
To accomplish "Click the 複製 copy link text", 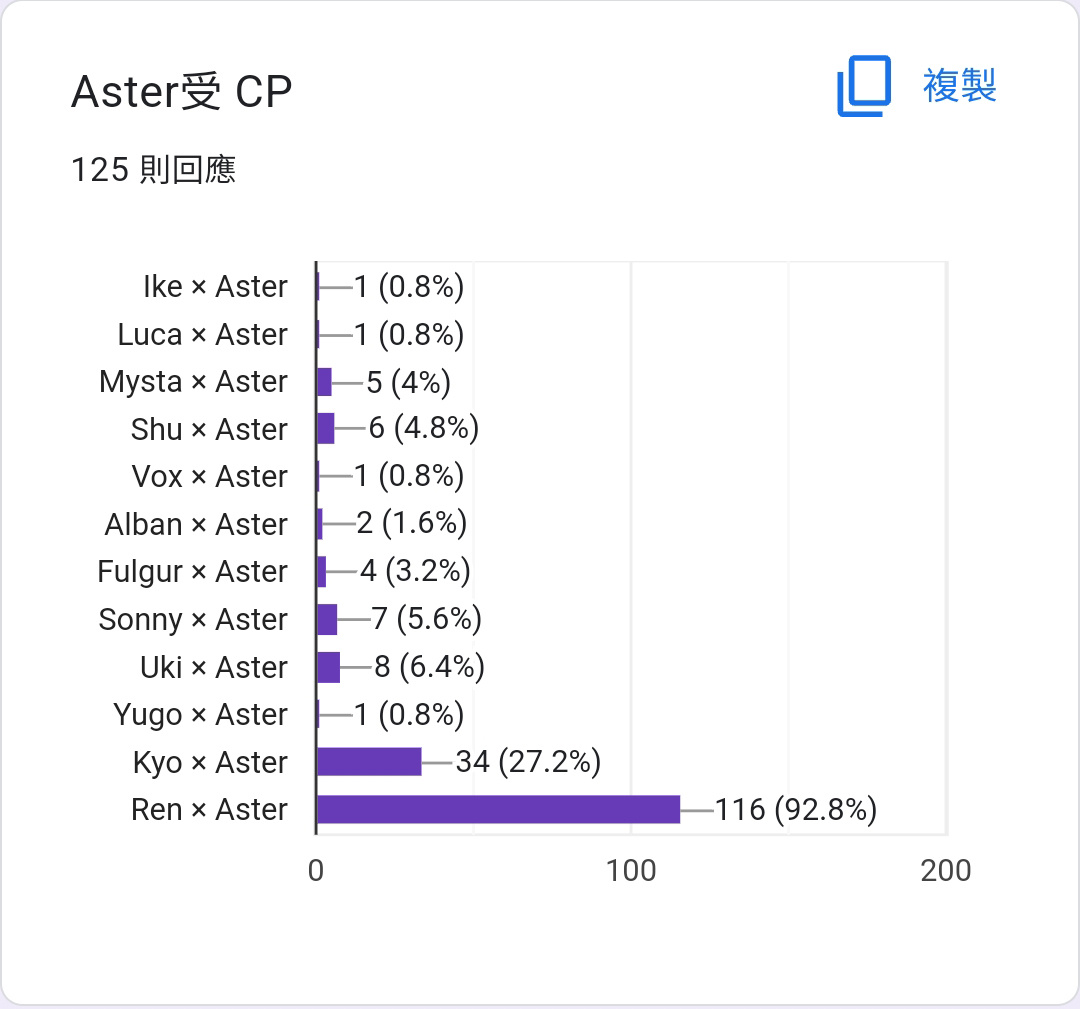I will coord(959,86).
